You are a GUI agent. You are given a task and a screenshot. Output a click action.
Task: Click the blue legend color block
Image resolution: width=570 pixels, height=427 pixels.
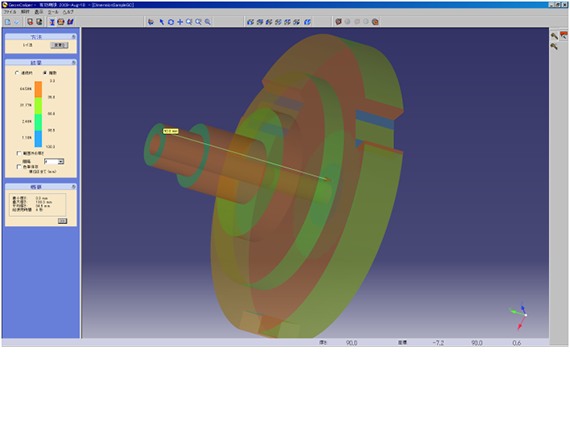[x=38, y=138]
